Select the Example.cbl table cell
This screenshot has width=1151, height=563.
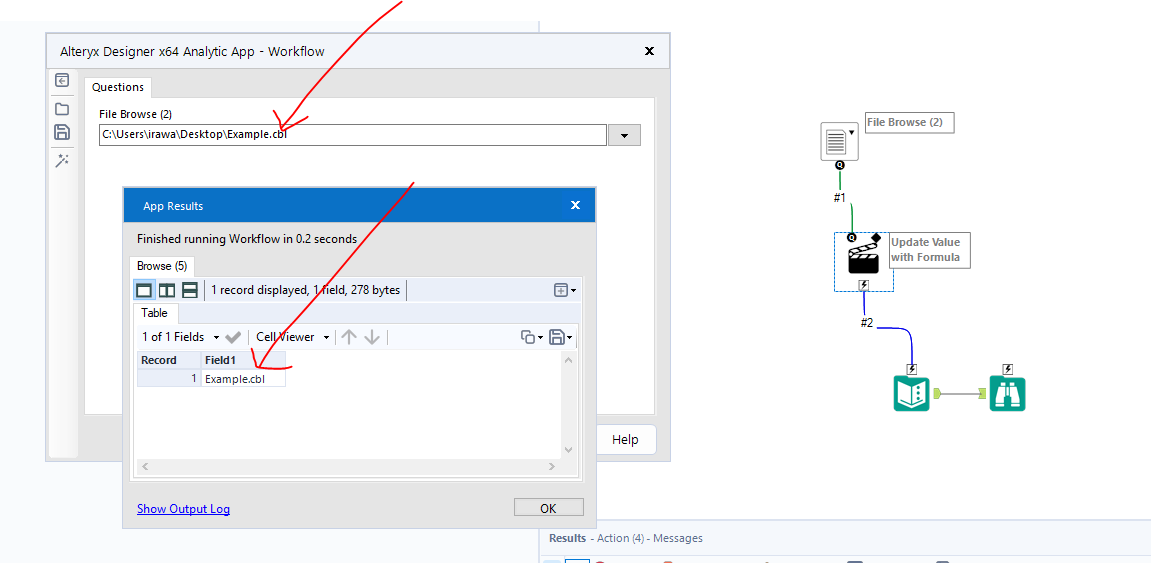243,379
